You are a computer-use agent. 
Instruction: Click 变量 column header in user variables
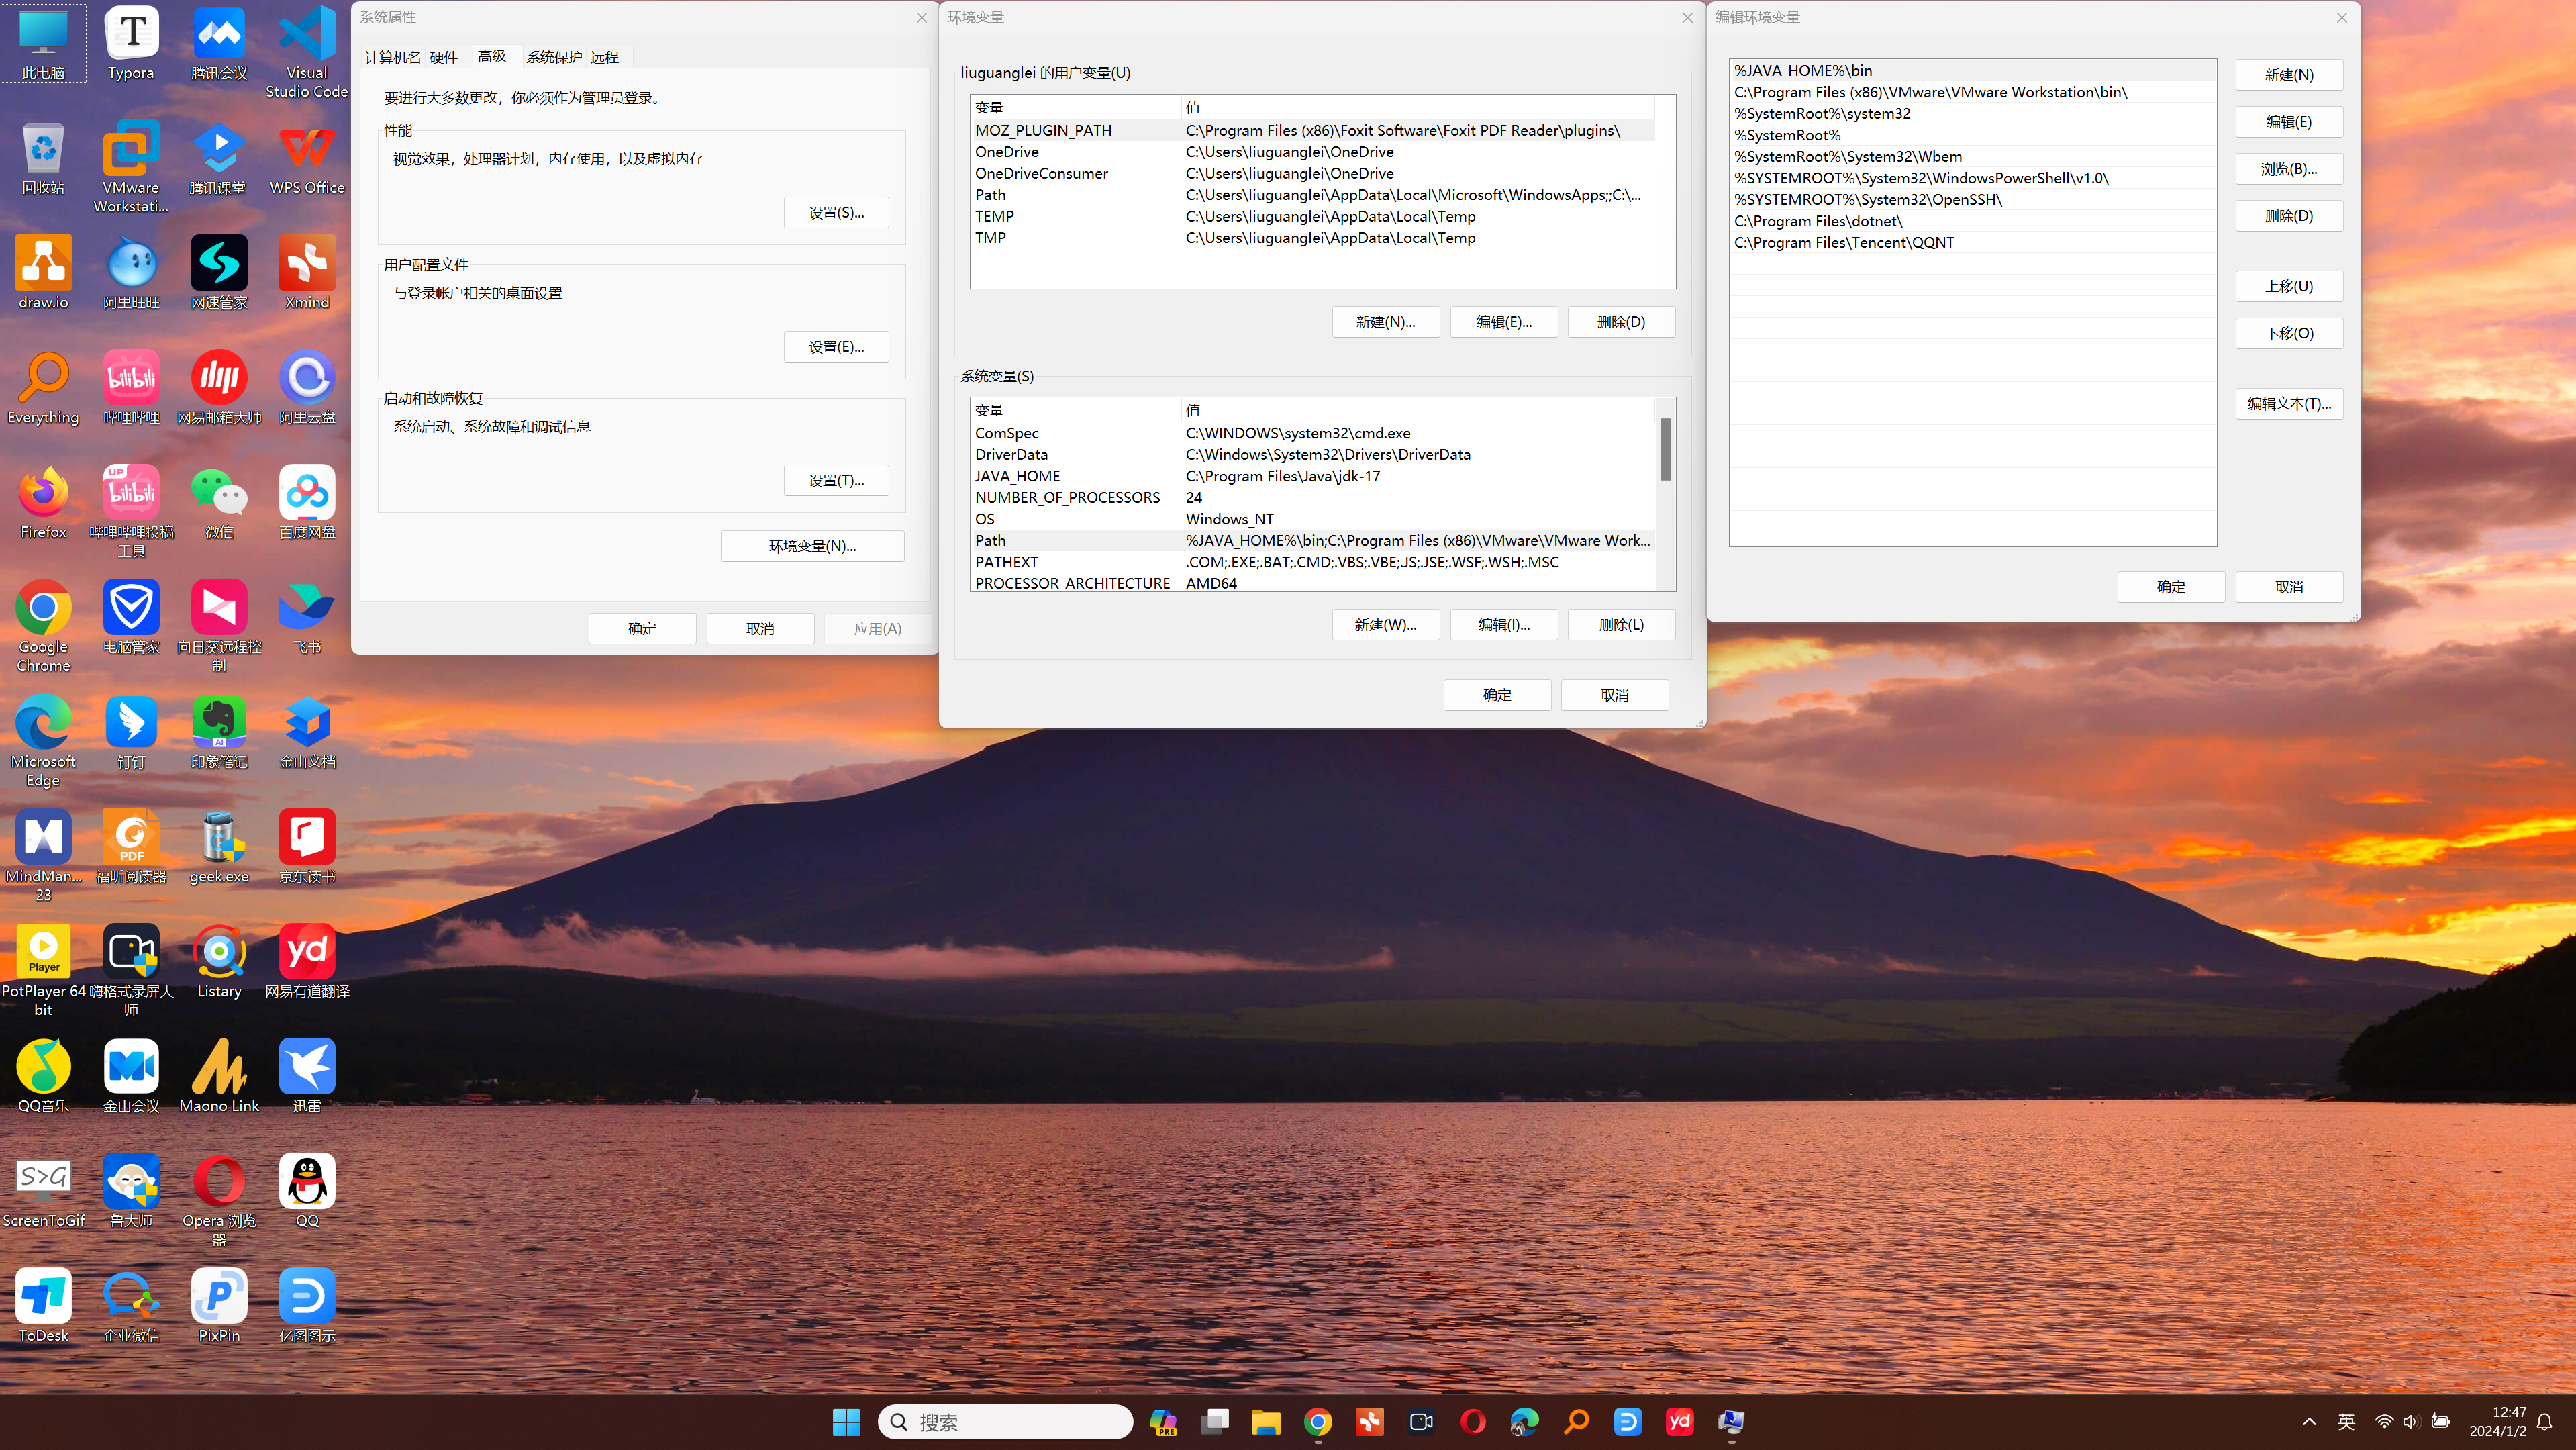click(1075, 108)
